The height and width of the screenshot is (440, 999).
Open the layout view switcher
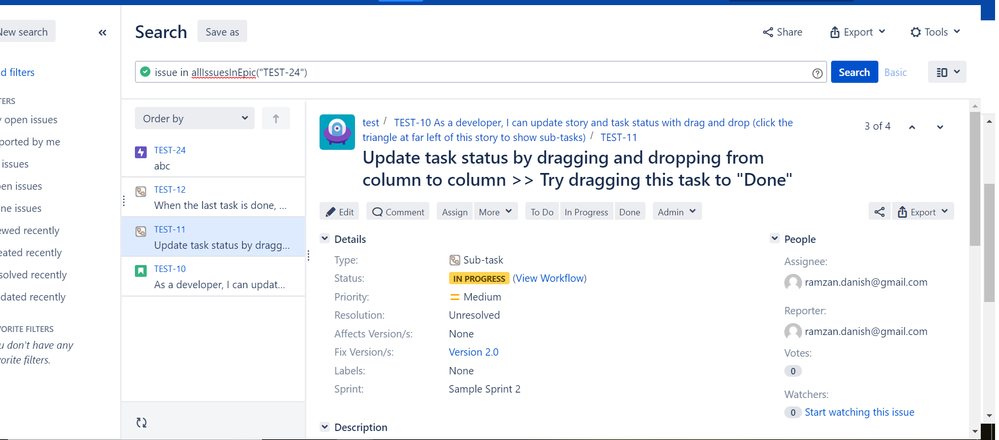point(947,72)
